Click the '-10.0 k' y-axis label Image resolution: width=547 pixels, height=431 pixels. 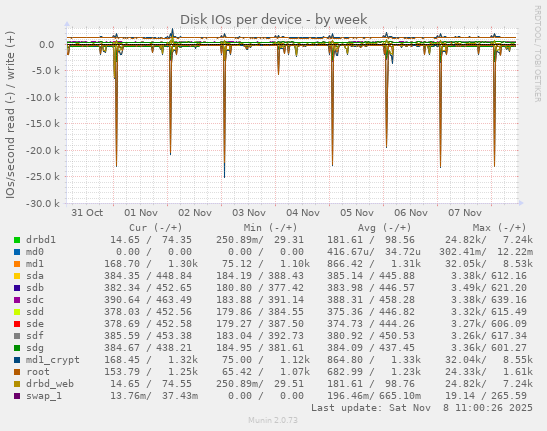click(43, 98)
